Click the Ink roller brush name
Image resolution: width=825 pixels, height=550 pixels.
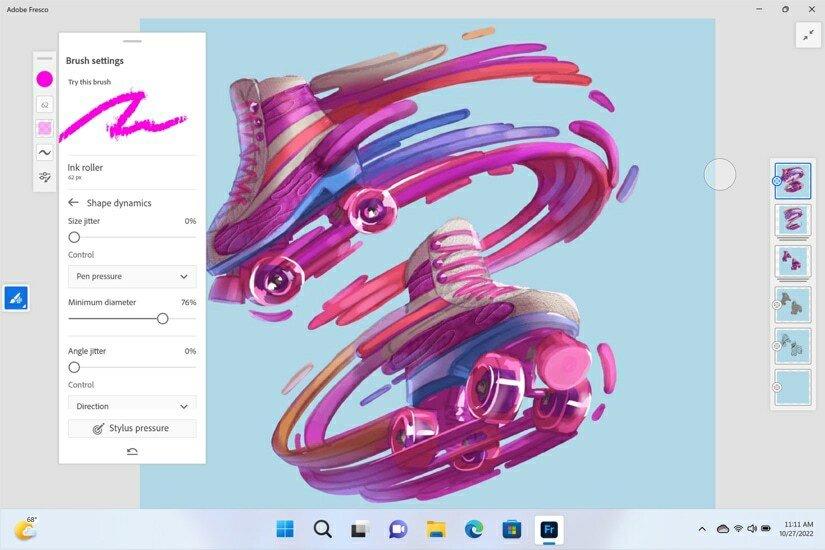point(85,167)
